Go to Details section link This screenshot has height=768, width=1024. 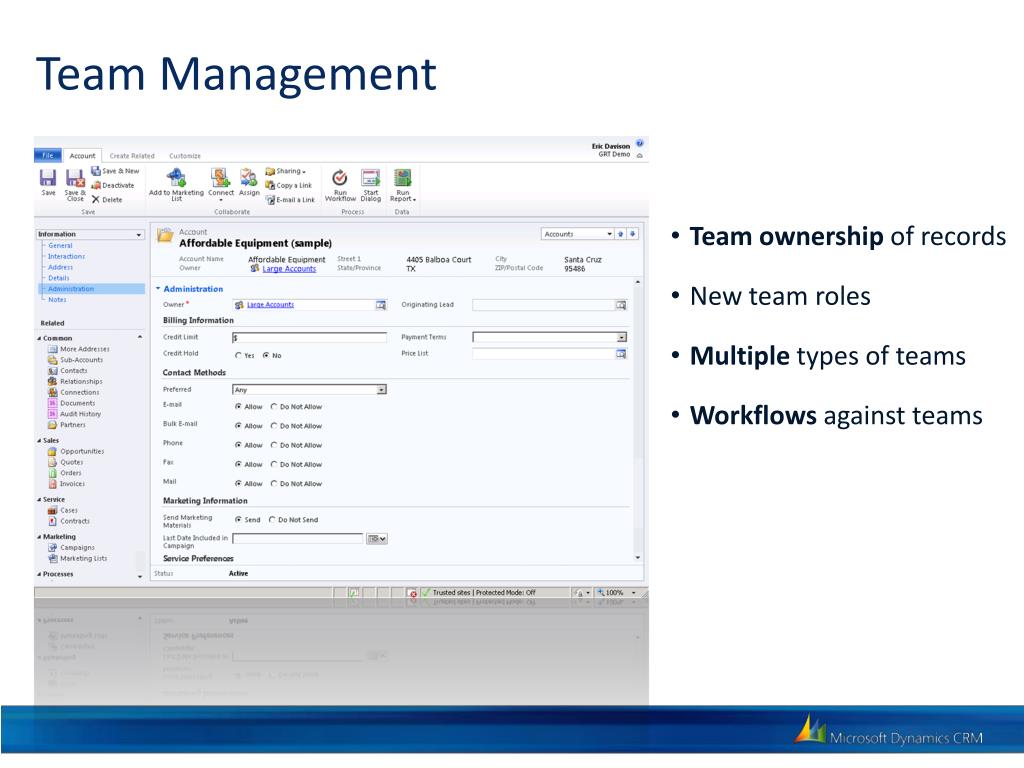point(58,278)
